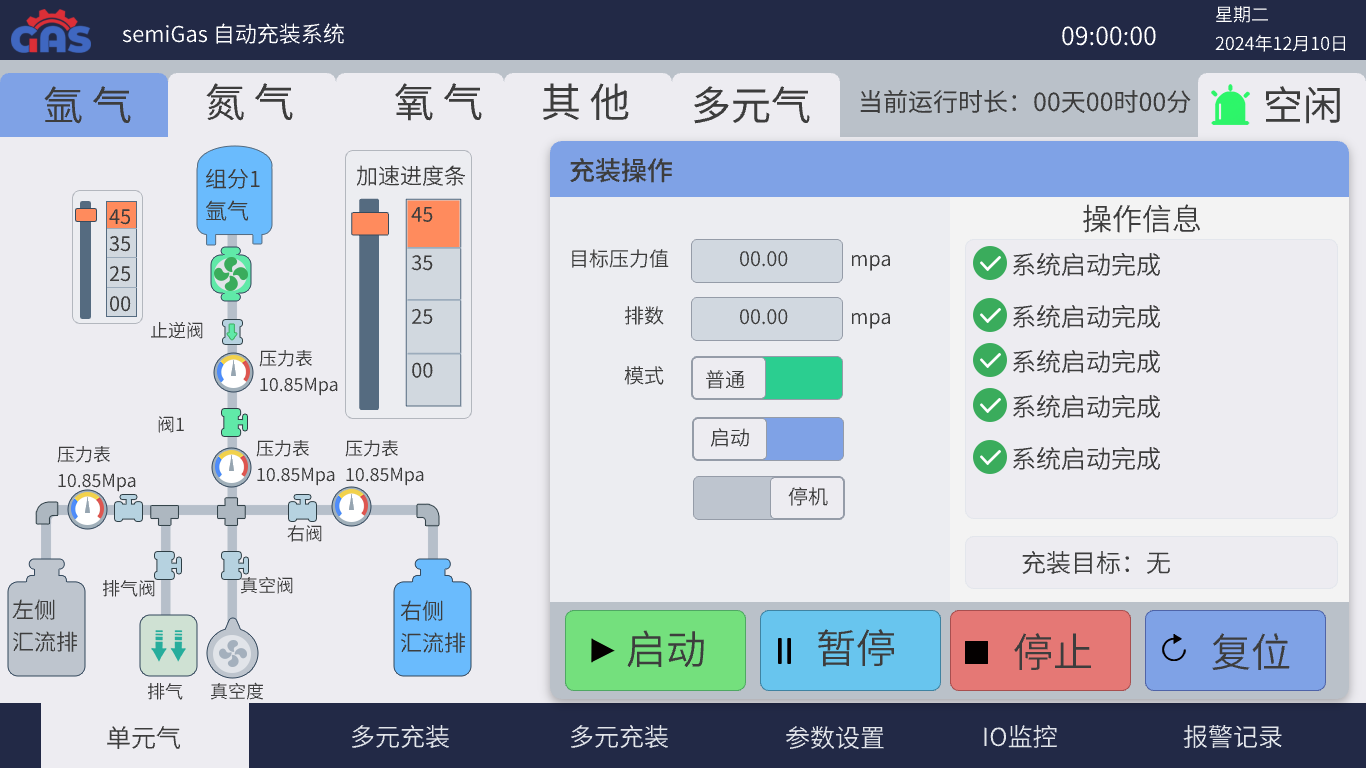Screen dimensions: 1366x768
Task: Click the left side pressure gauge icon
Action: [88, 509]
